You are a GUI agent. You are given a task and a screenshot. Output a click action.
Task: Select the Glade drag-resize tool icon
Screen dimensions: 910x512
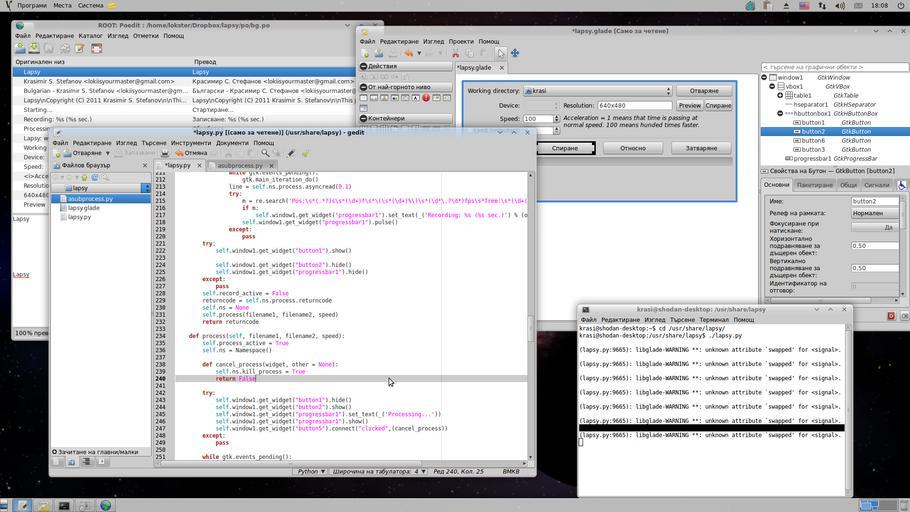(x=515, y=53)
